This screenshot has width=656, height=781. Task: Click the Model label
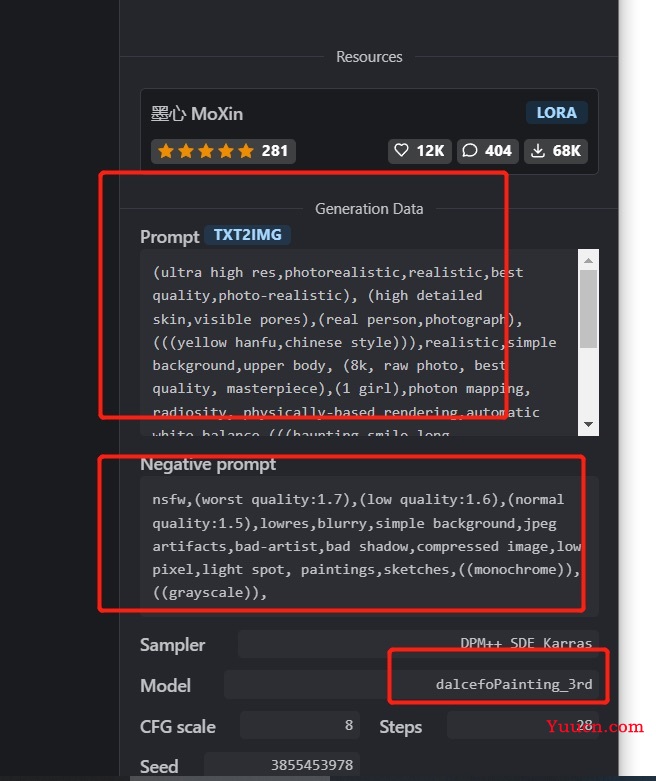point(165,685)
